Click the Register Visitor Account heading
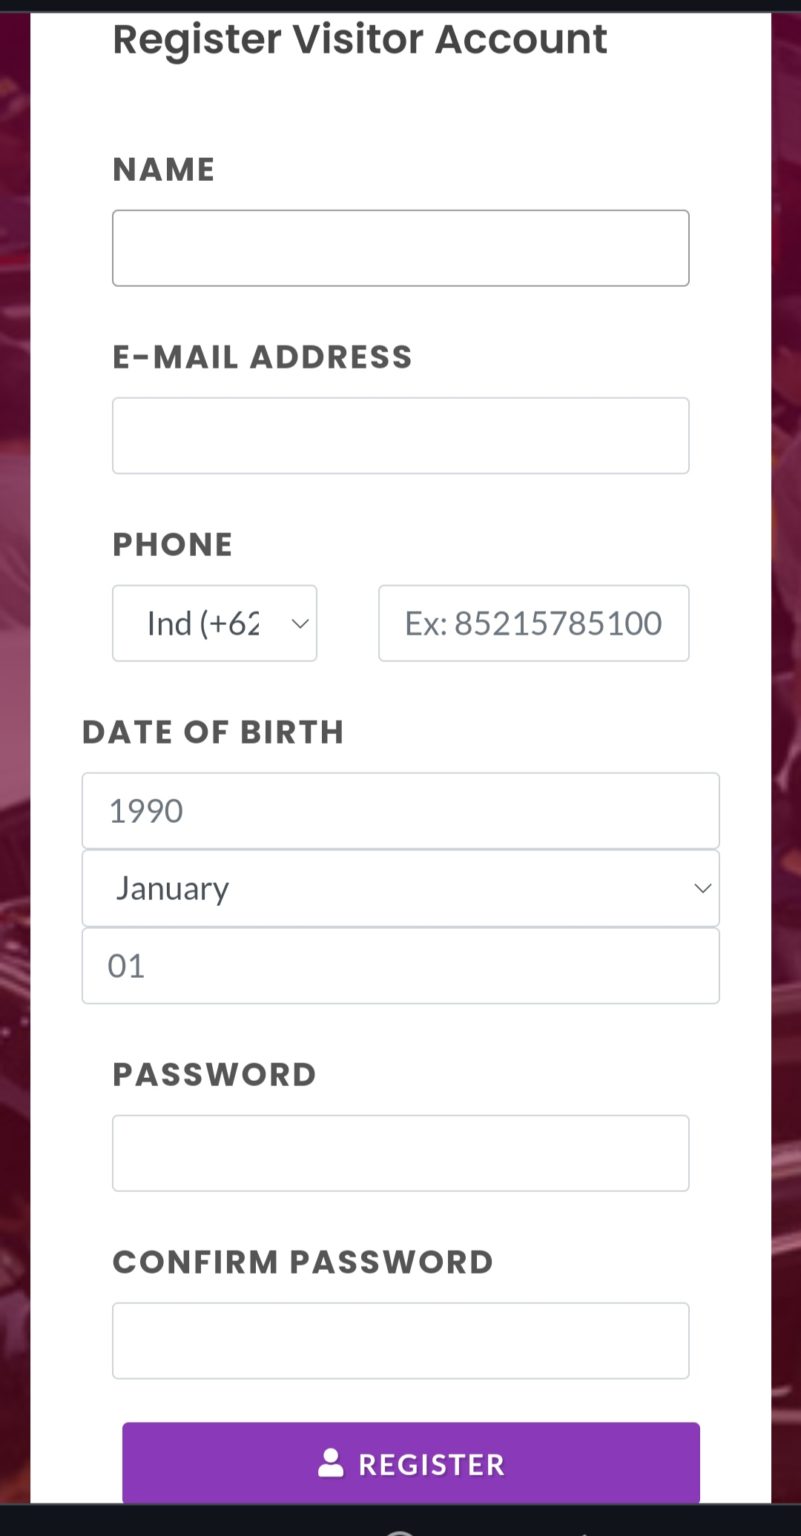Image resolution: width=801 pixels, height=1536 pixels. (360, 40)
